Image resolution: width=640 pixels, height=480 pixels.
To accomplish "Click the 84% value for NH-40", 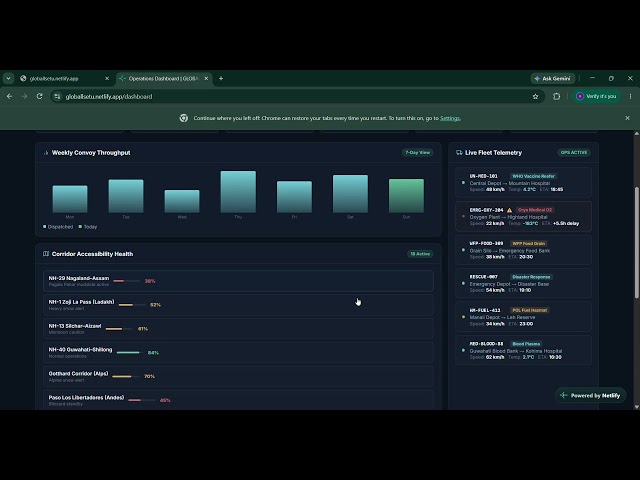I will (153, 353).
